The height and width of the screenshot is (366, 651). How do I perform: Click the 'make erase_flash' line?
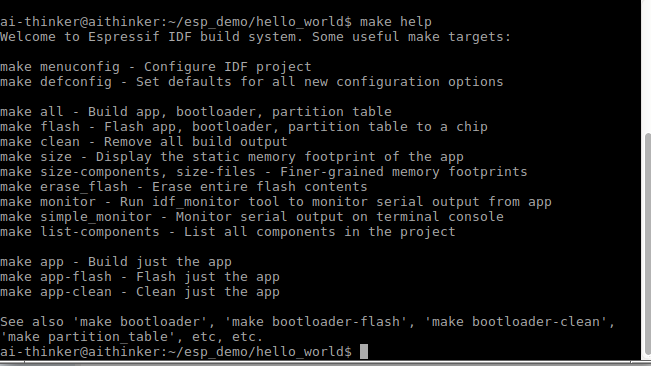pyautogui.click(x=184, y=186)
